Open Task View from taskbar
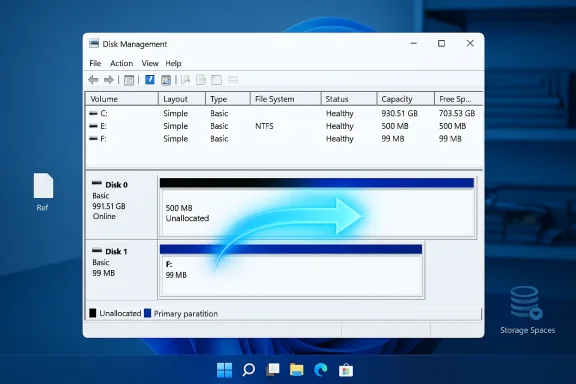The image size is (576, 384). pyautogui.click(x=273, y=370)
